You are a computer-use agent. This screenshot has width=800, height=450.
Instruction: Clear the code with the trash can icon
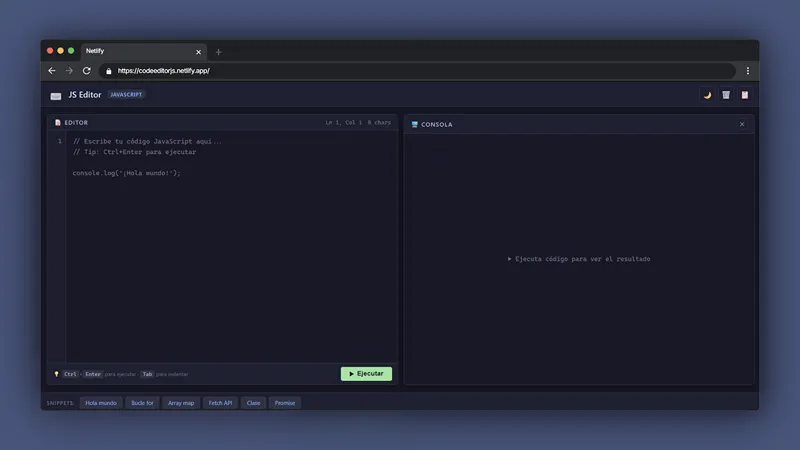726,95
